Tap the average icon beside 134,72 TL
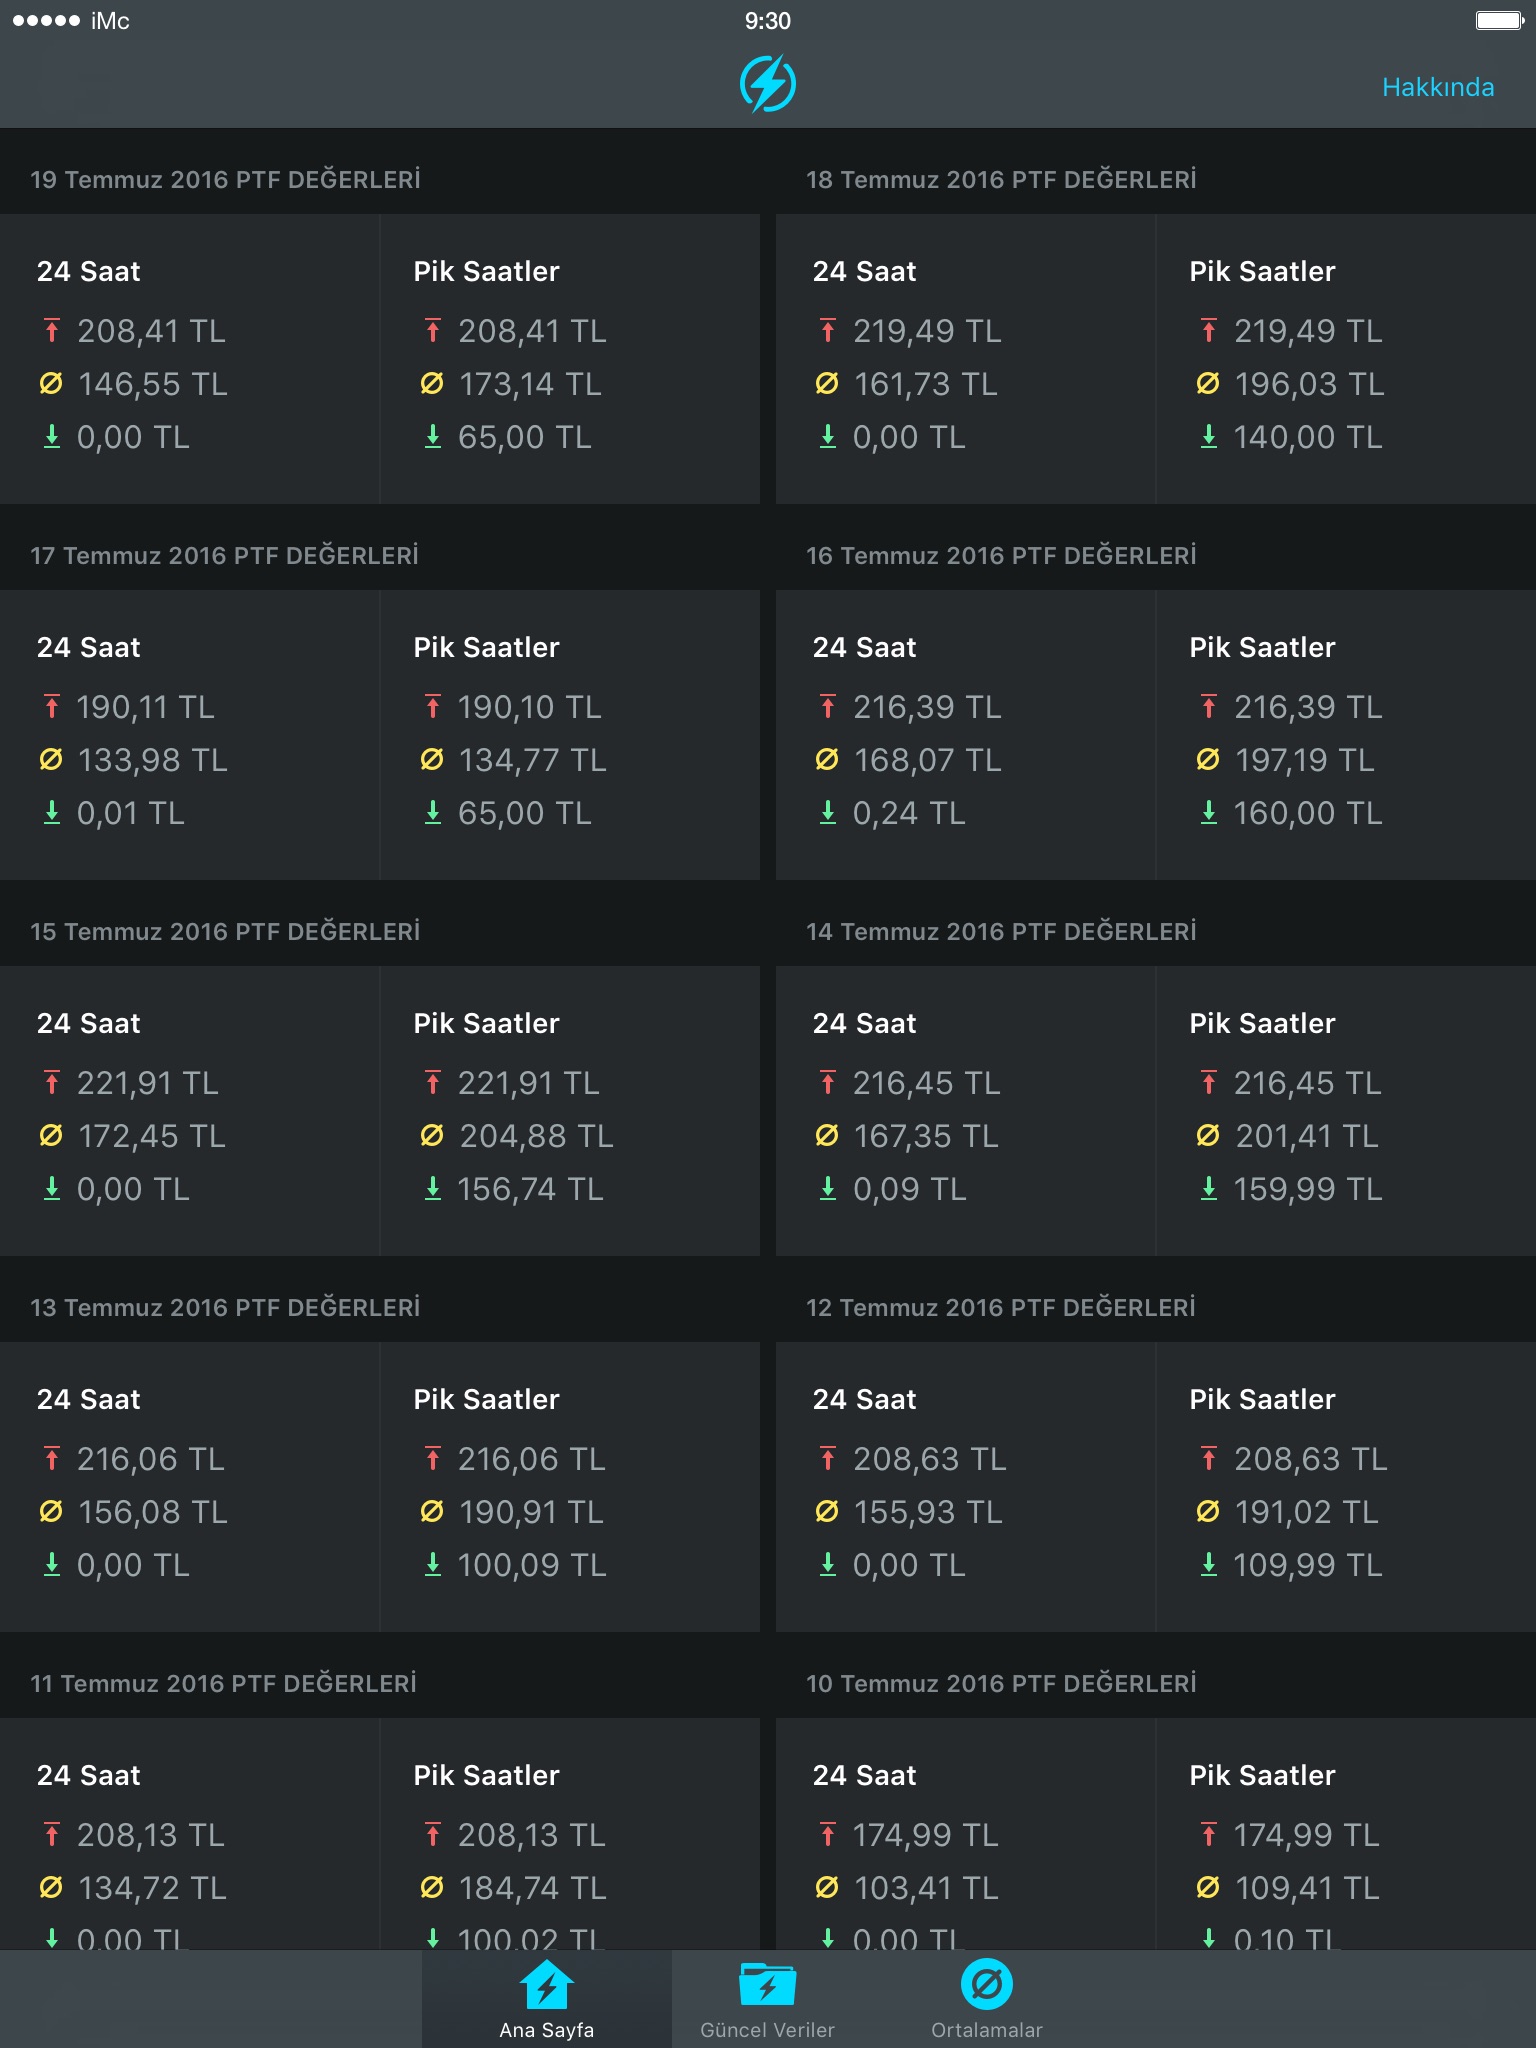 click(x=51, y=1888)
